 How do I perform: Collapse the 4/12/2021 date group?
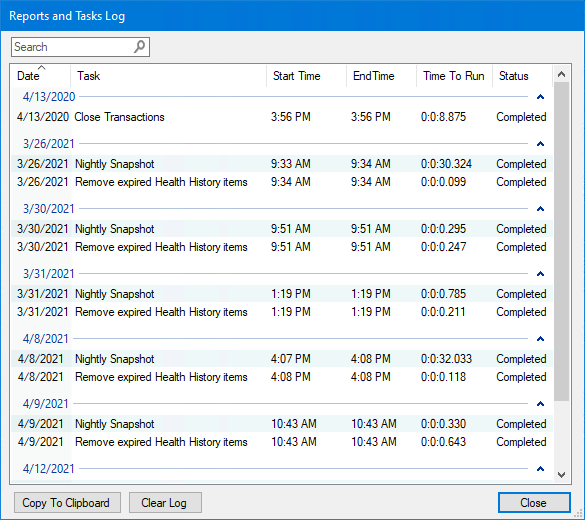click(540, 469)
